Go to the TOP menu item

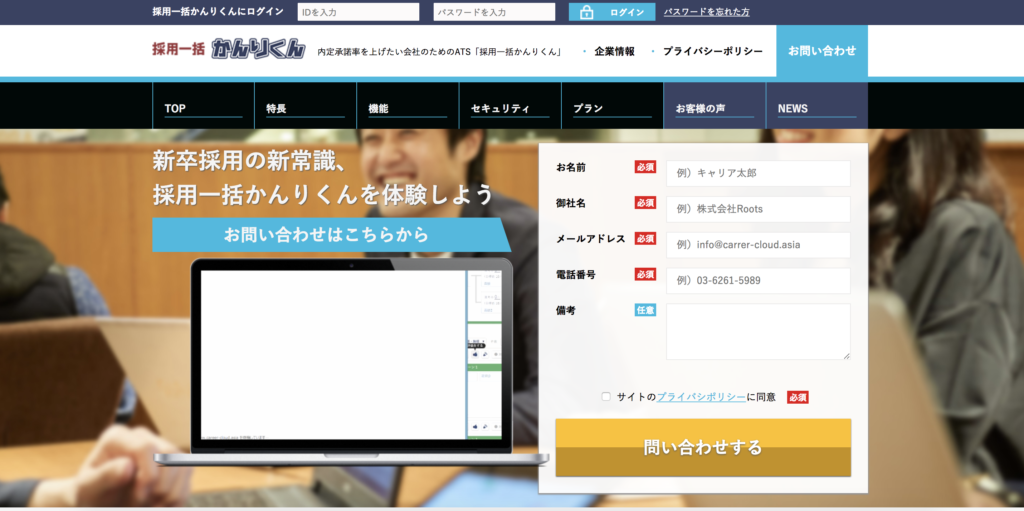pyautogui.click(x=203, y=106)
